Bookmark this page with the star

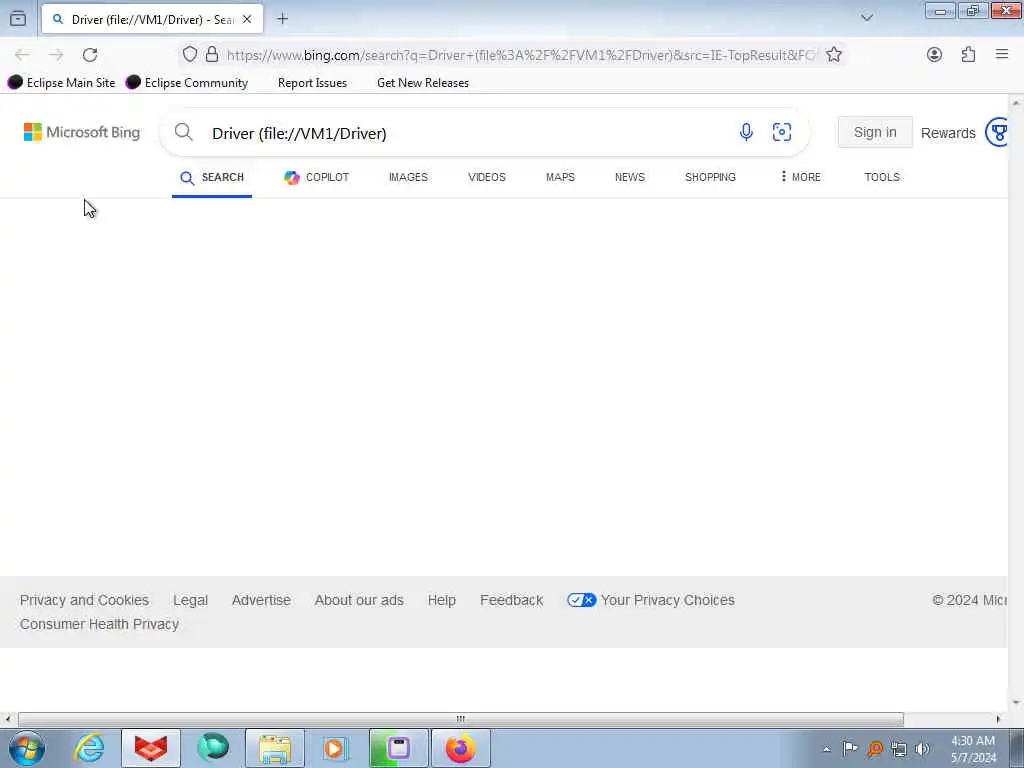[x=833, y=54]
